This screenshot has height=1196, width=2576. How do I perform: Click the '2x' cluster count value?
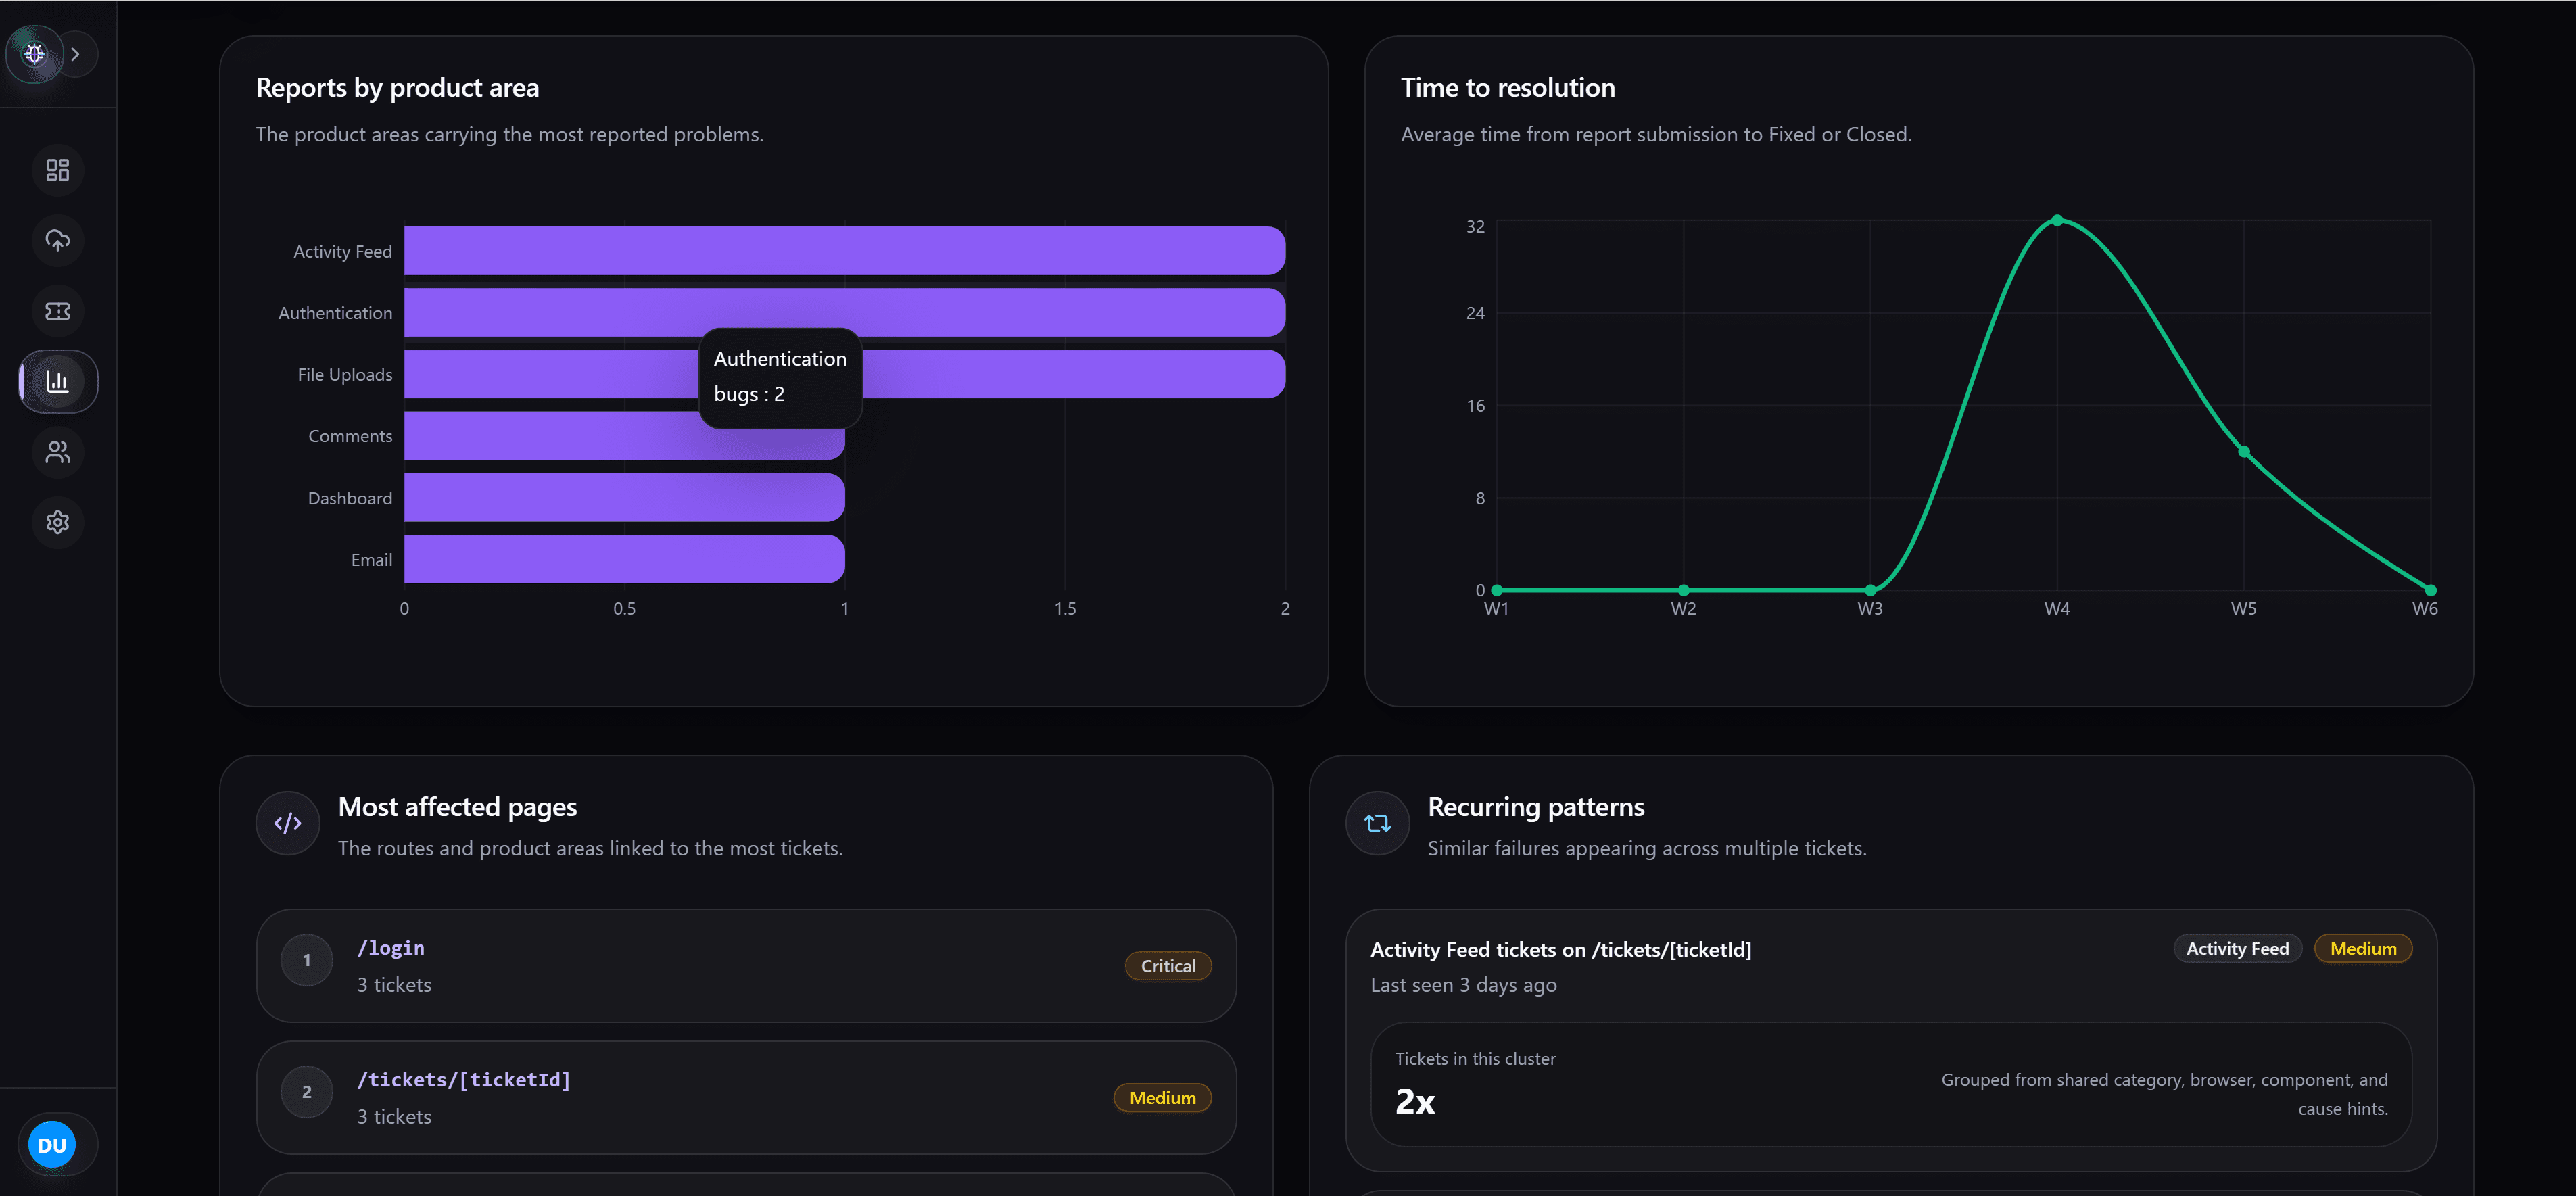[1415, 1101]
